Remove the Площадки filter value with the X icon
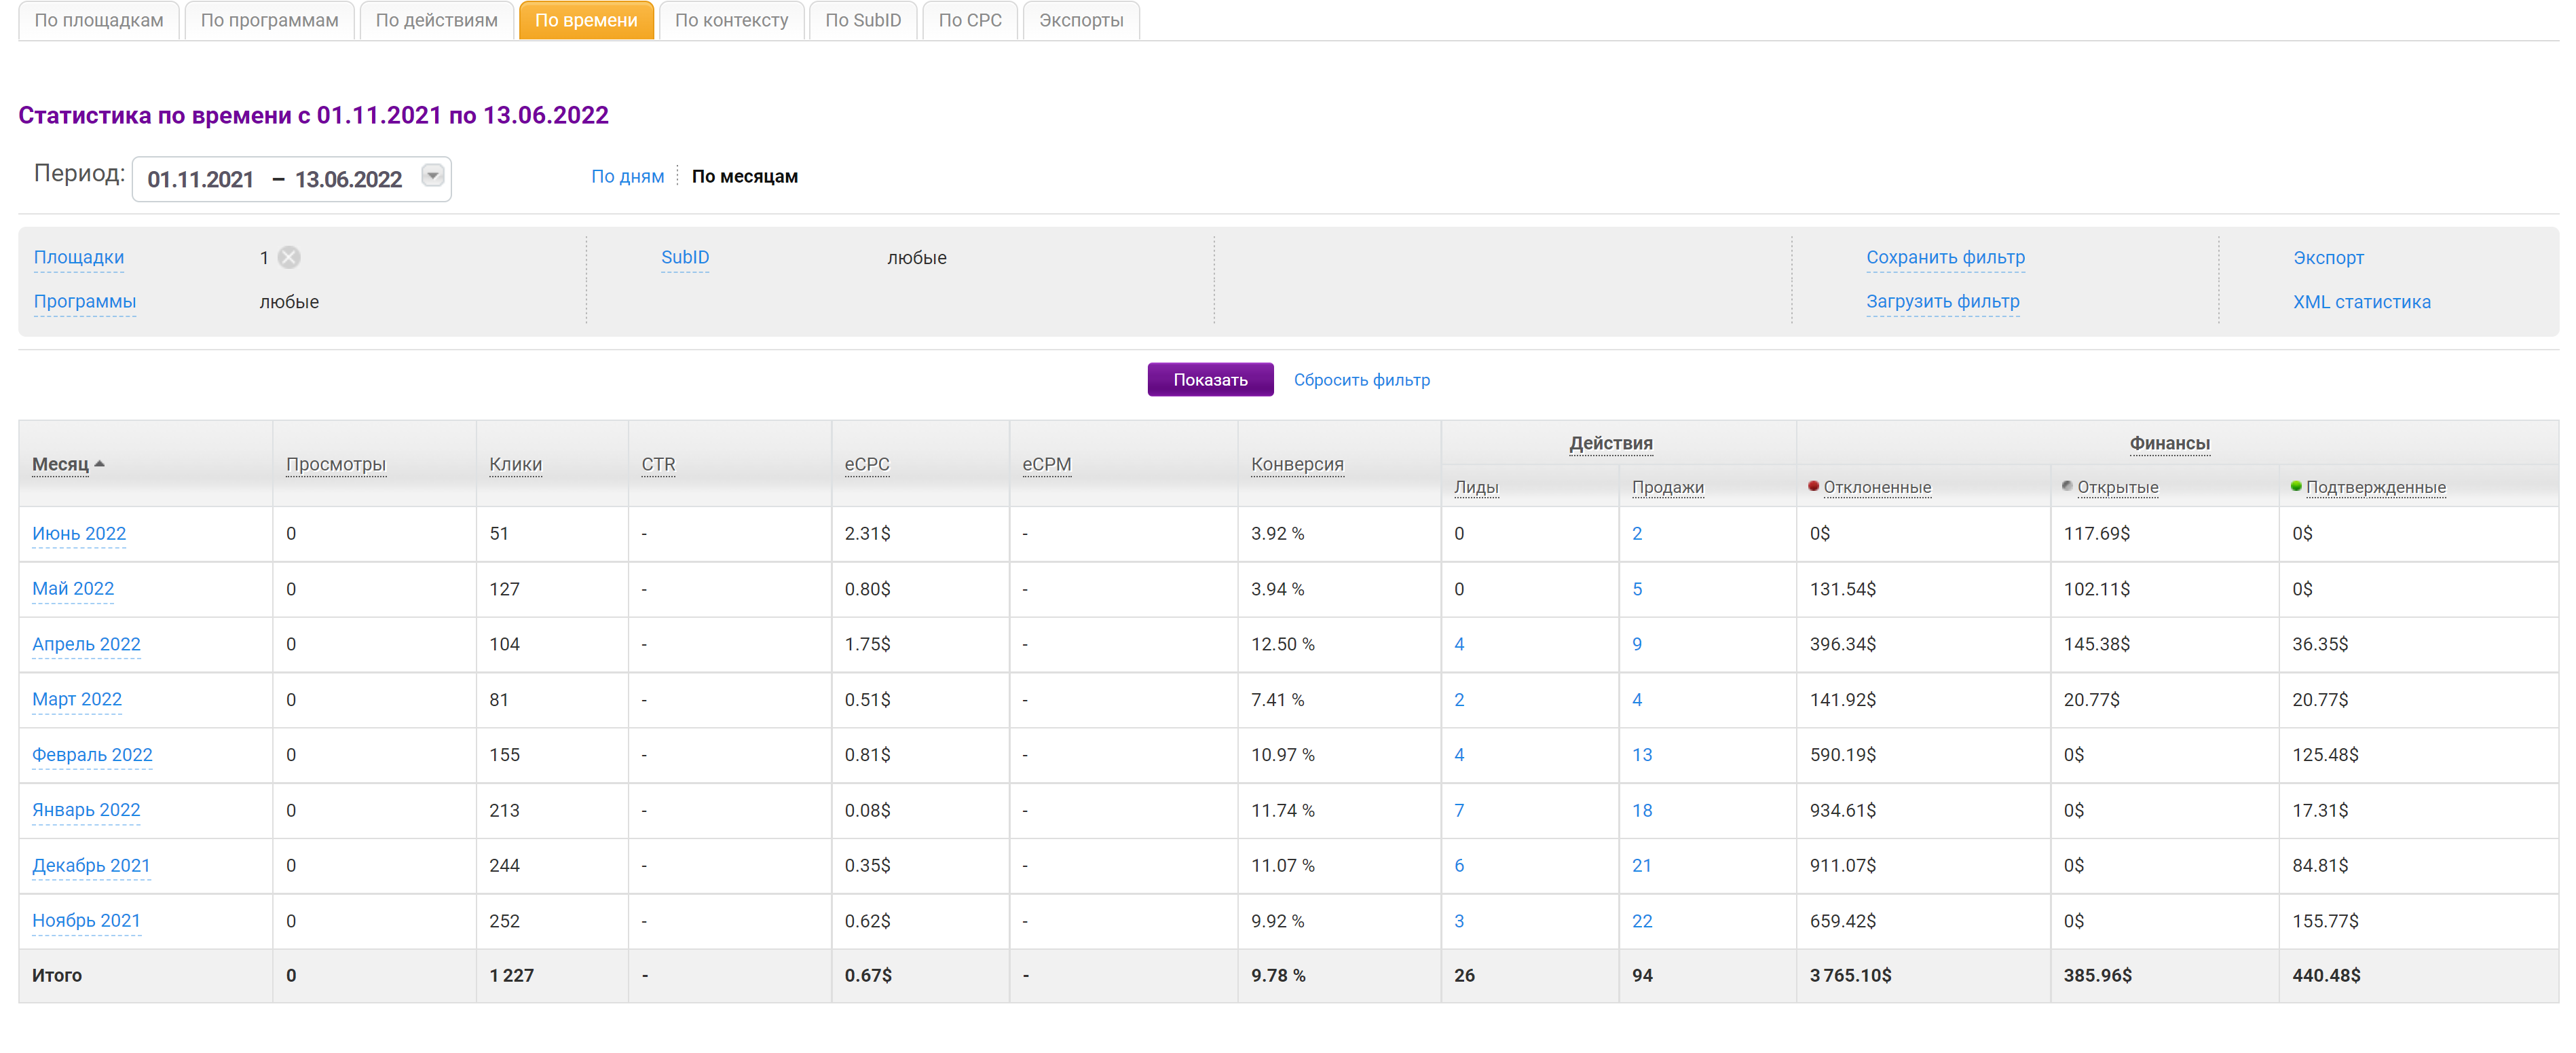 pyautogui.click(x=289, y=258)
